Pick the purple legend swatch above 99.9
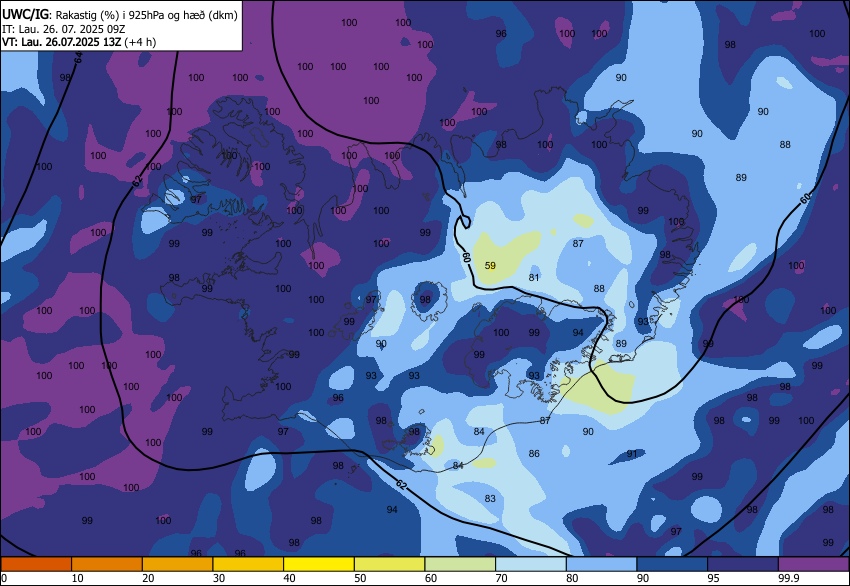Screen dimensions: 850x586 point(814,564)
